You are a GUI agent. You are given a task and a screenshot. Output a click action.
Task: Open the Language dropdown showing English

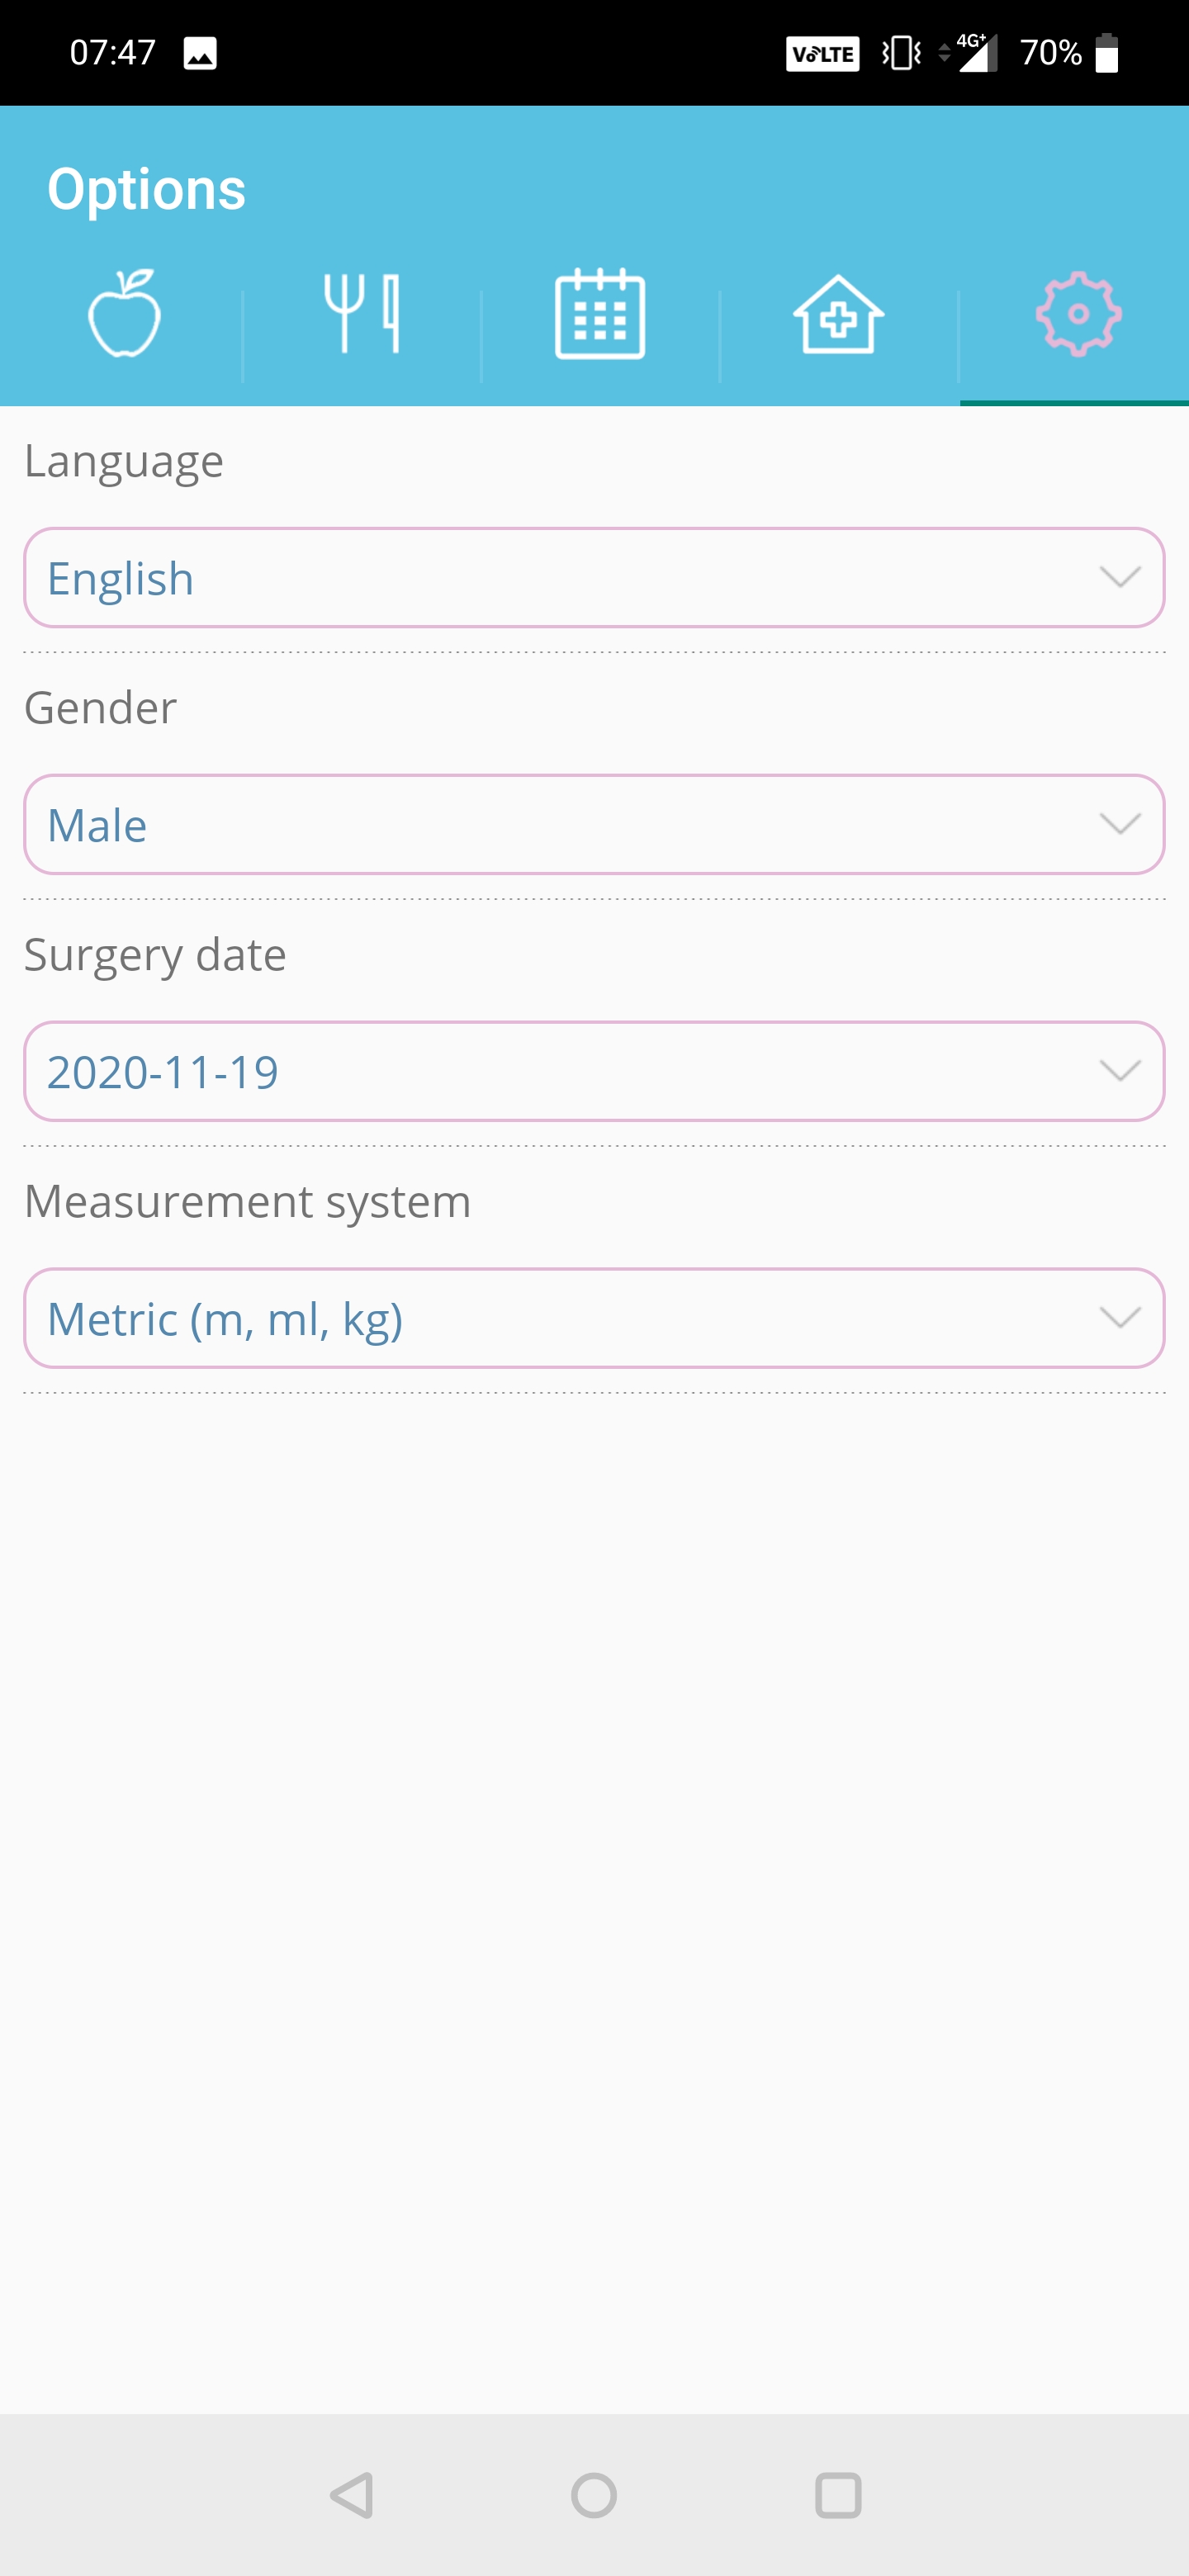tap(594, 578)
